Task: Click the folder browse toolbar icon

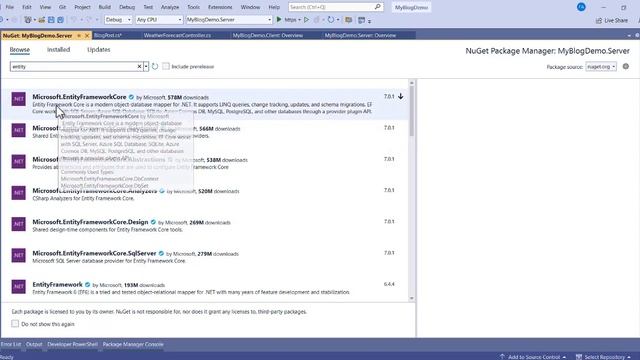Action: click(349, 20)
